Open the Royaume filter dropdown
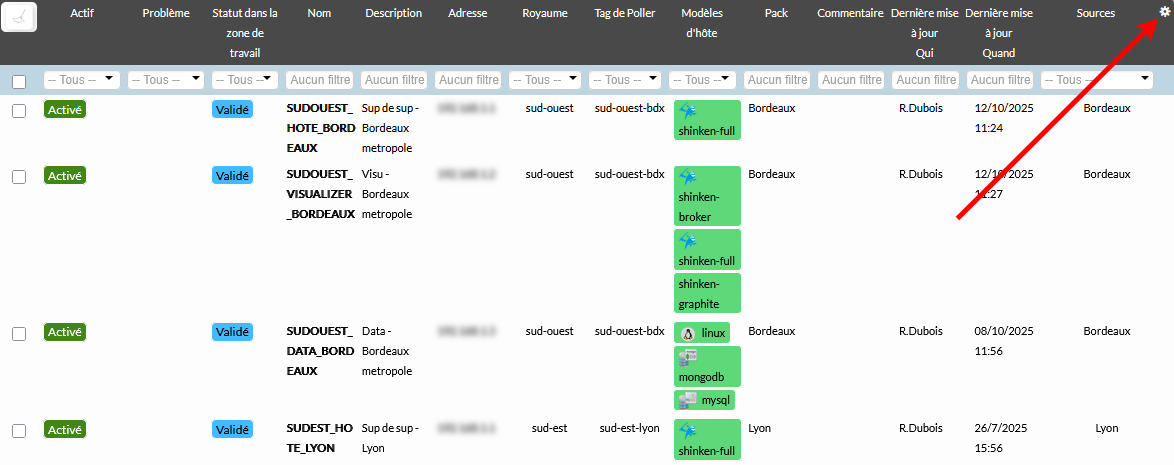The image size is (1174, 465). [544, 80]
